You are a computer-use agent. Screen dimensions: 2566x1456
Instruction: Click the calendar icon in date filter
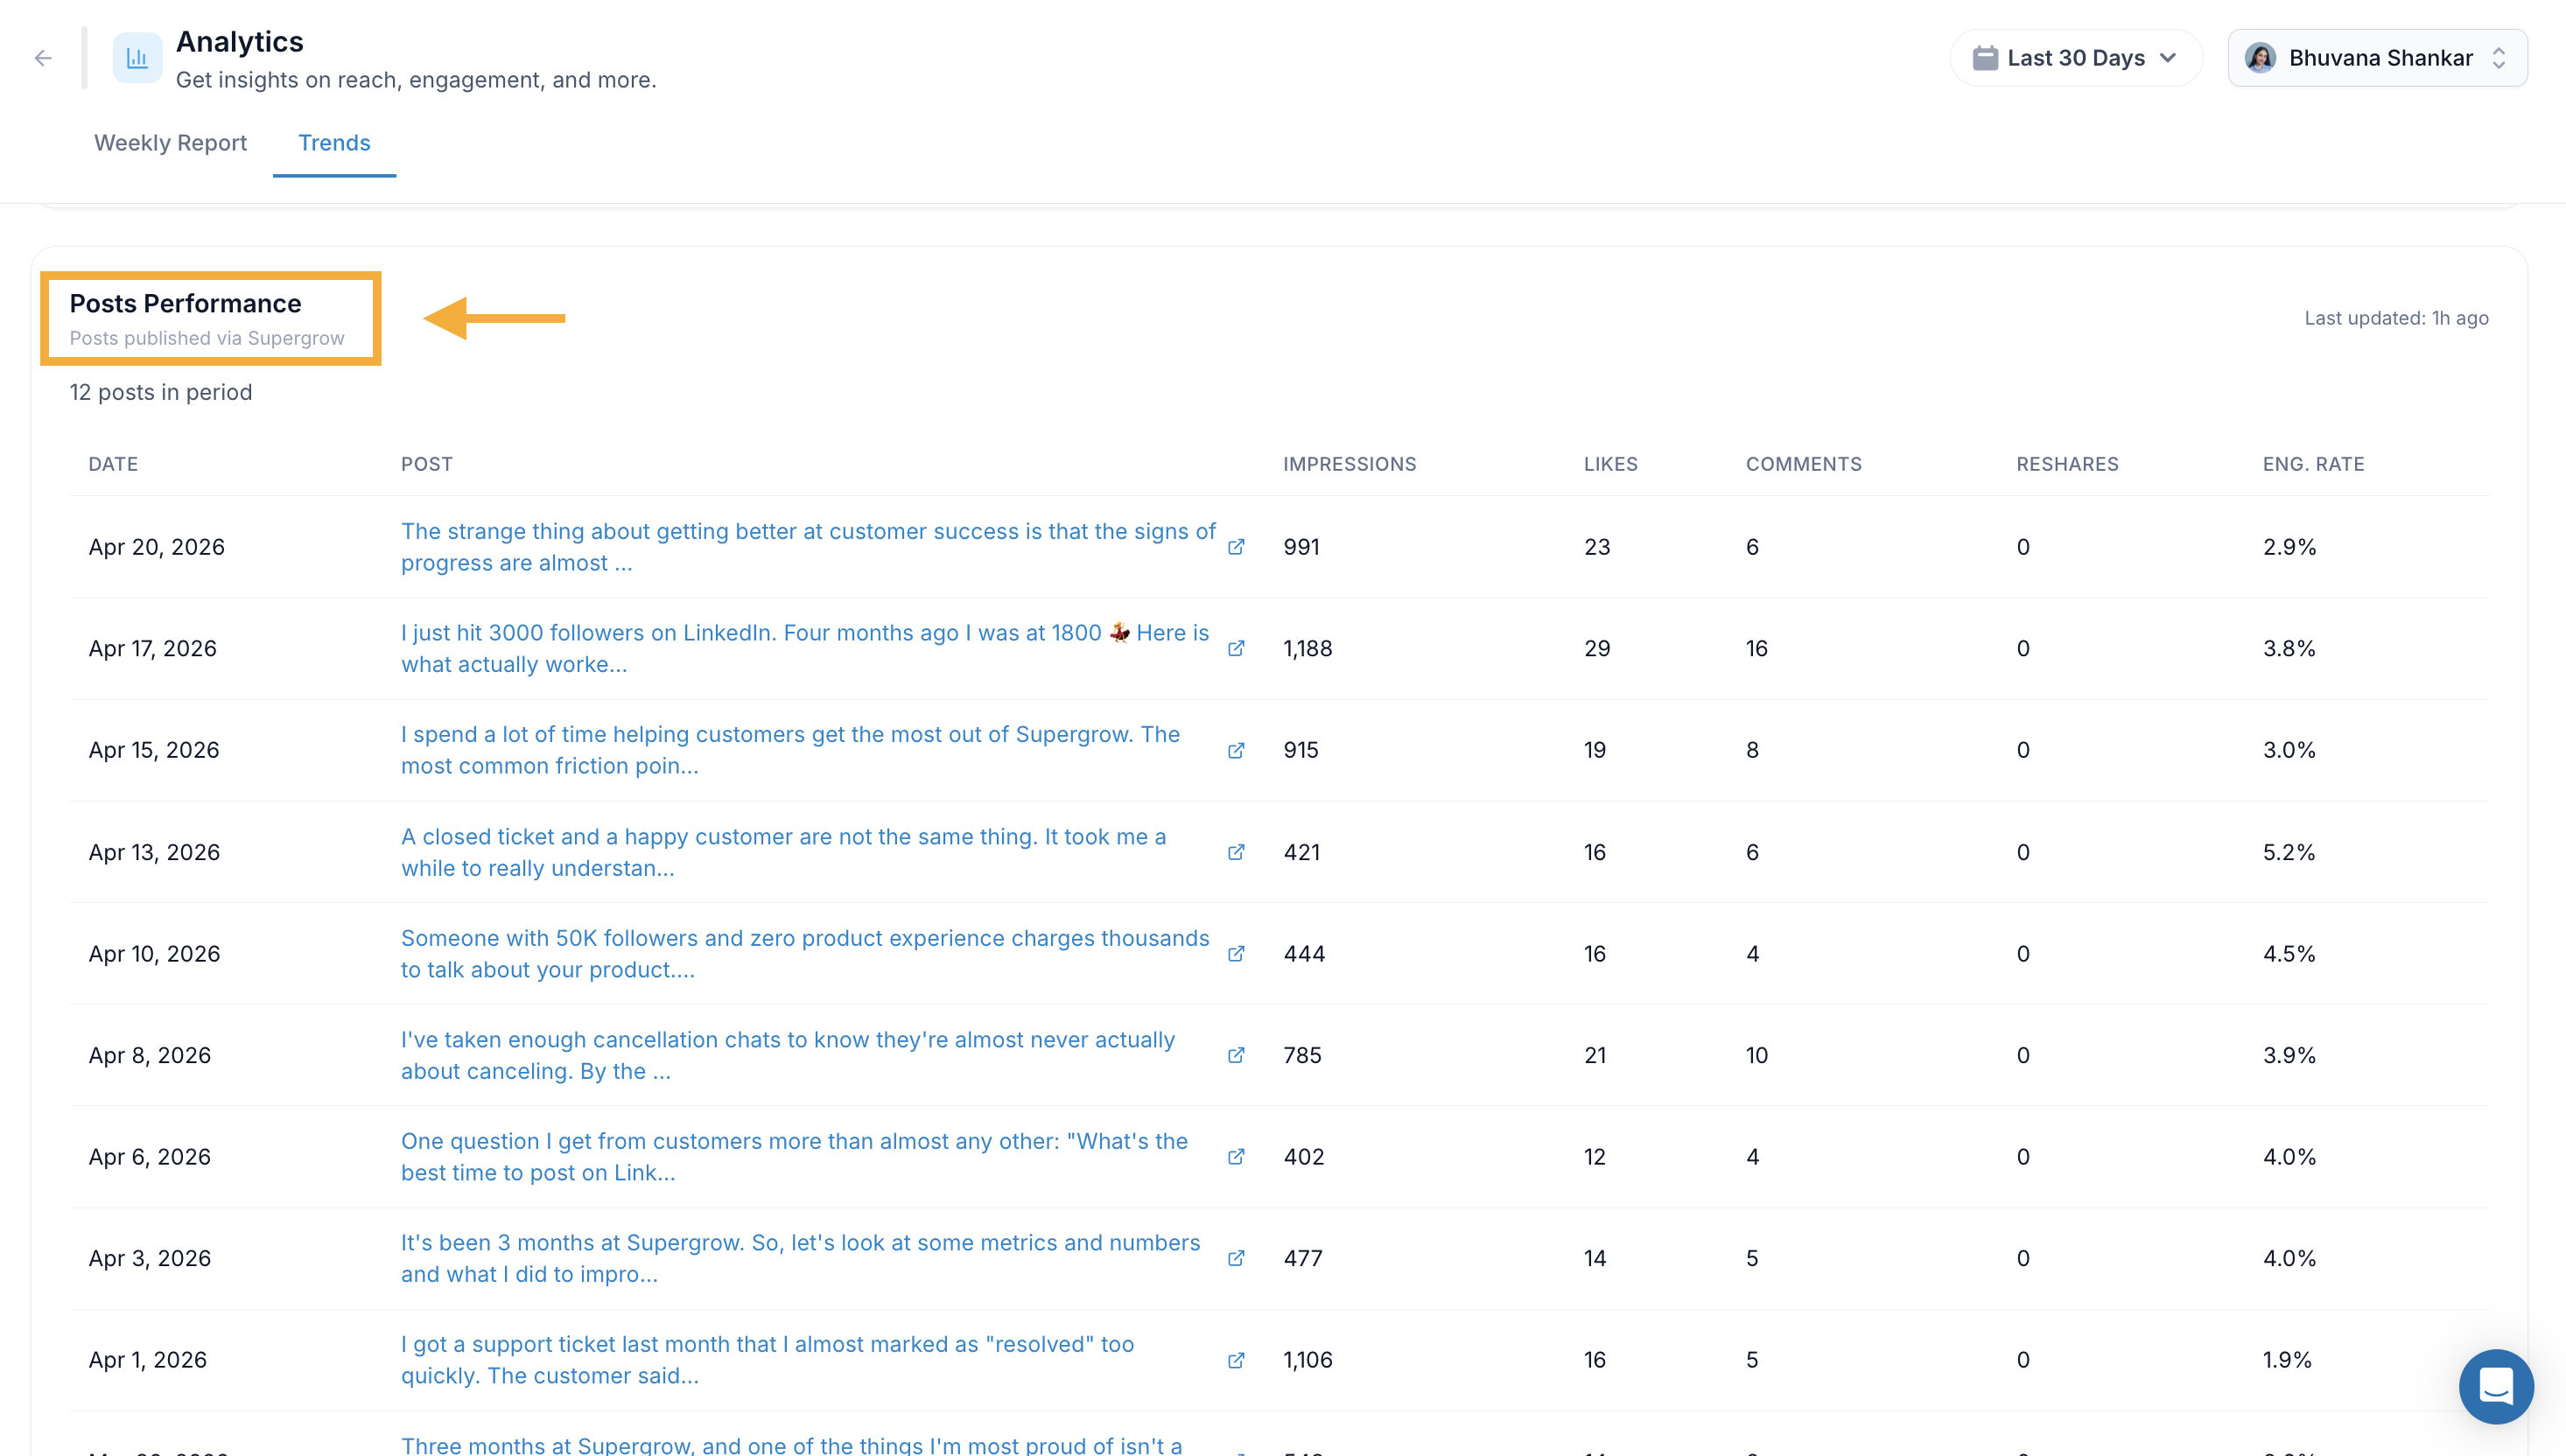(1985, 58)
